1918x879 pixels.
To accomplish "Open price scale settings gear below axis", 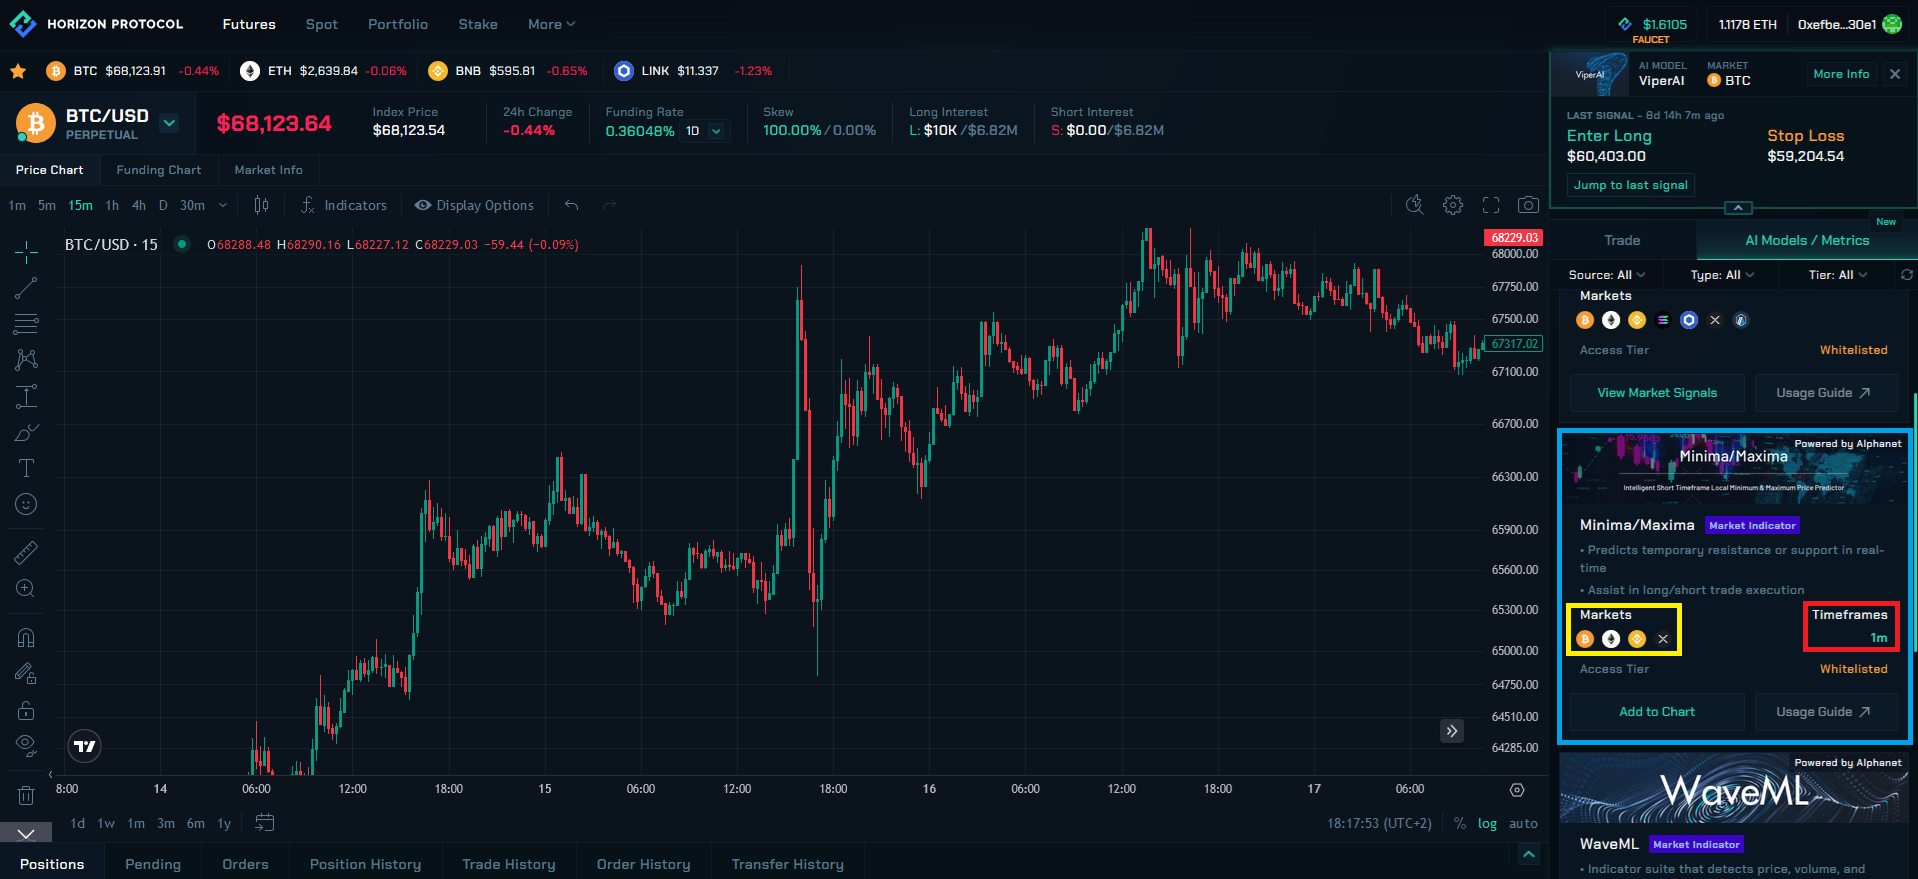I will click(1517, 790).
